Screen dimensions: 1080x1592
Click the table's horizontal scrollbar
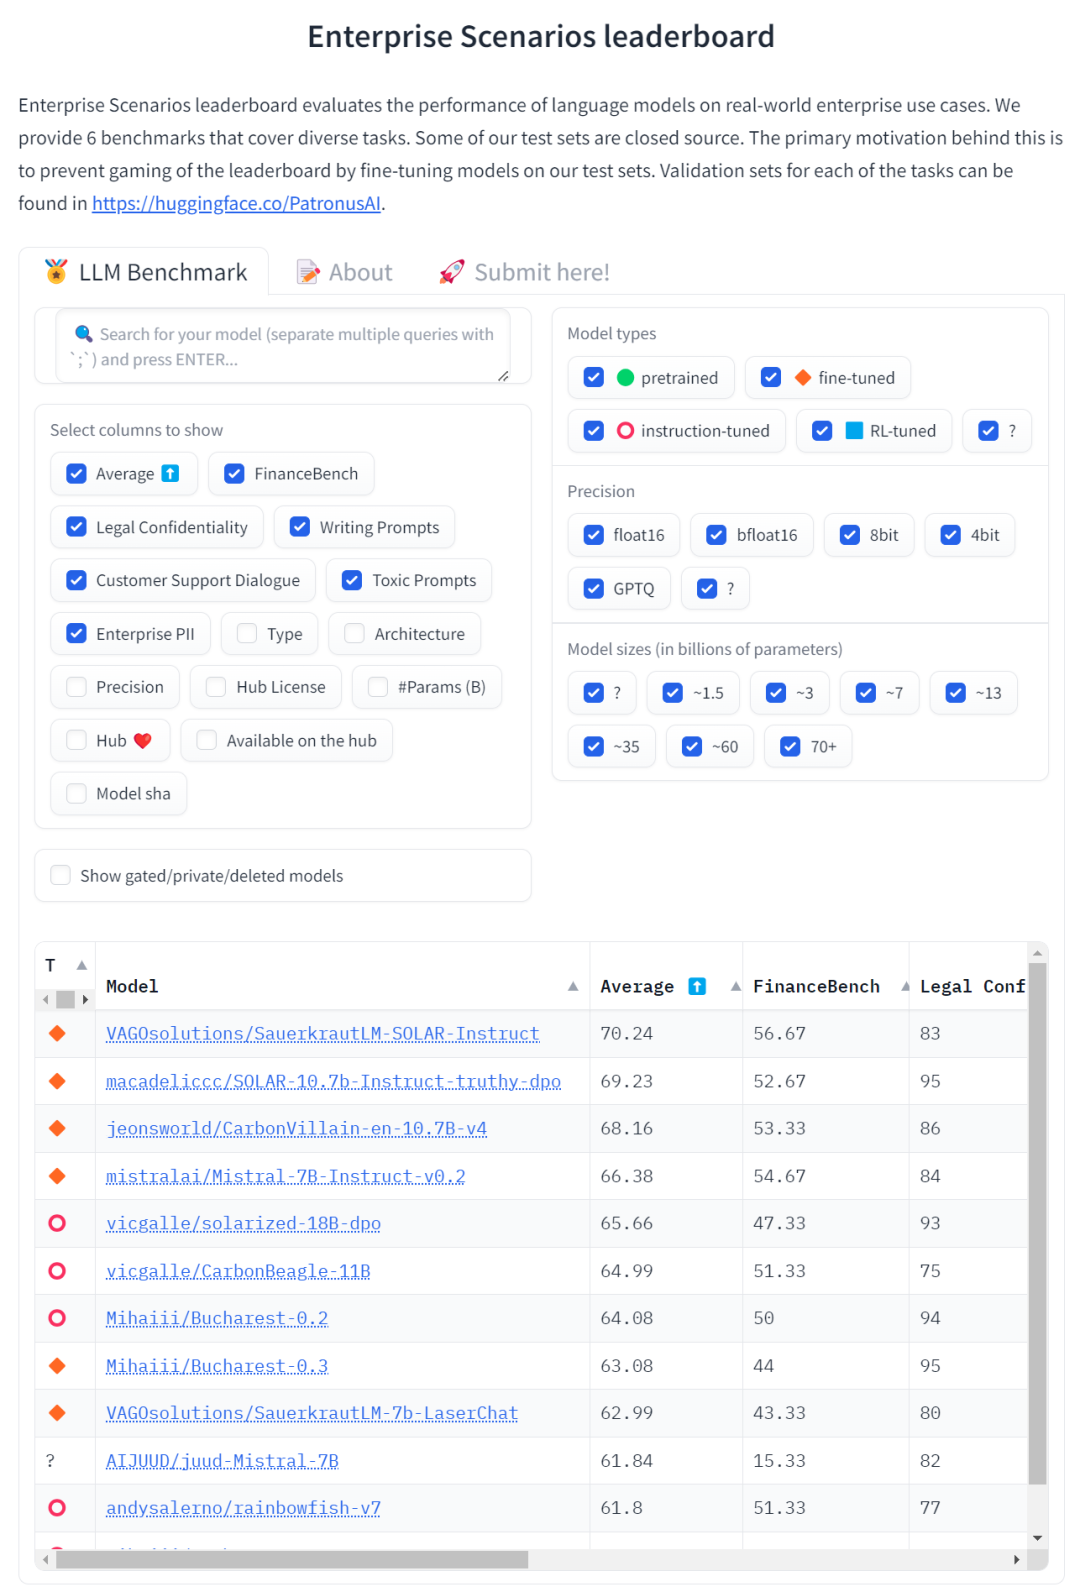tap(292, 1560)
